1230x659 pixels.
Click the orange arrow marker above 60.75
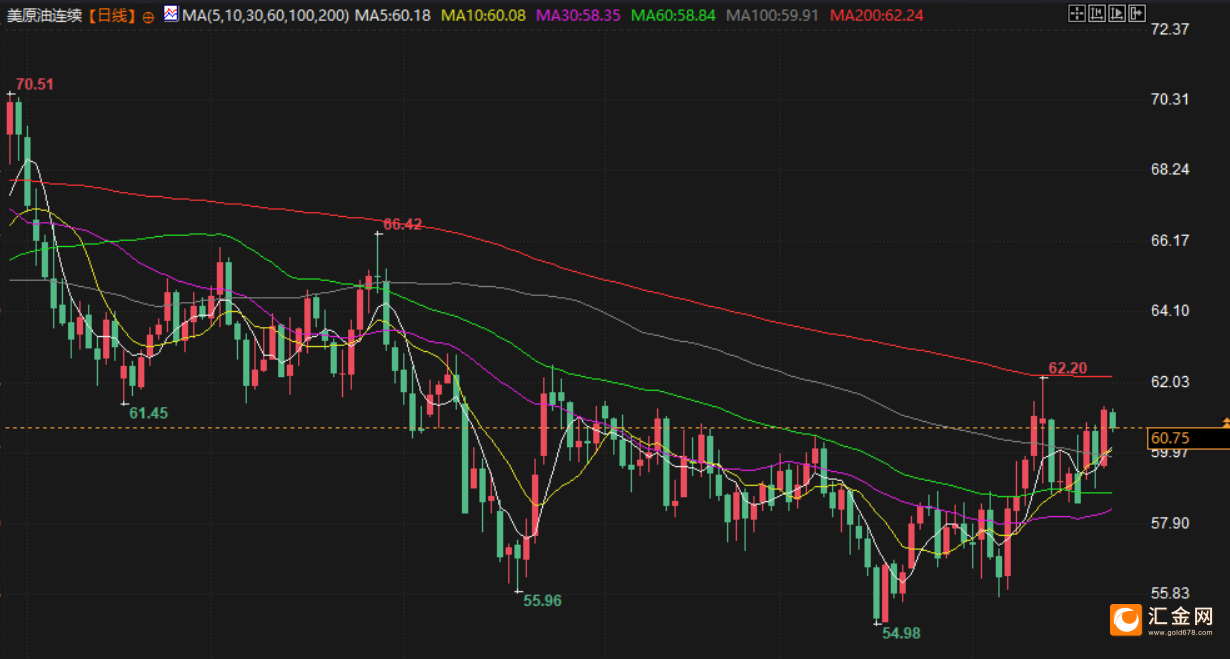pyautogui.click(x=1225, y=424)
